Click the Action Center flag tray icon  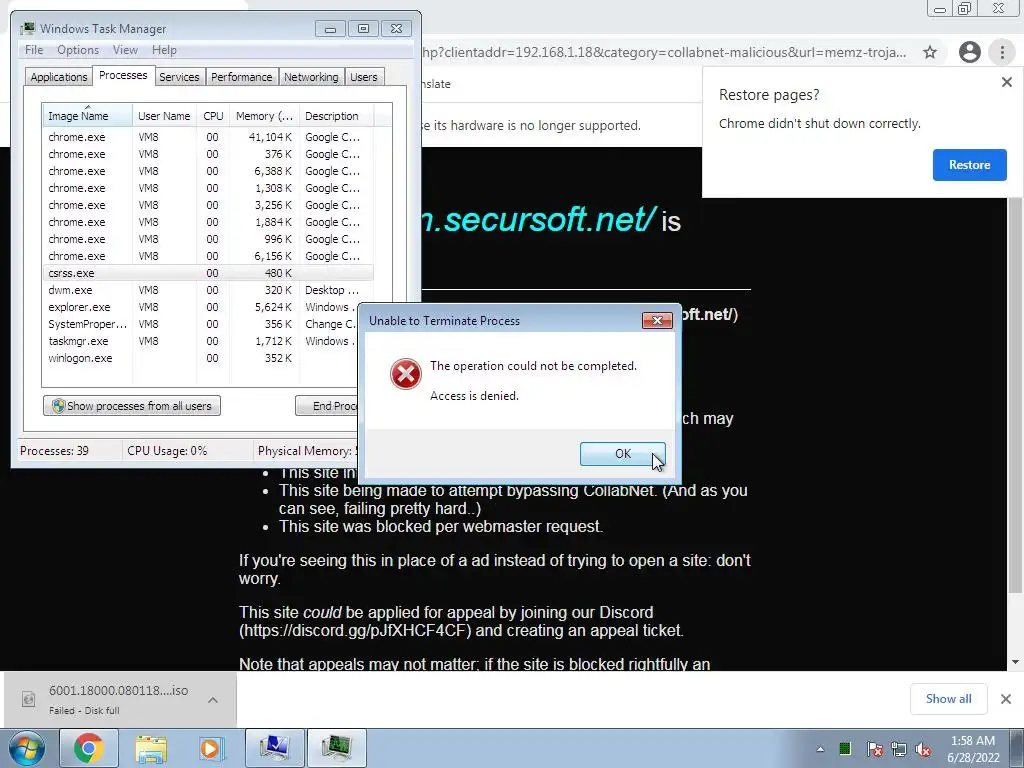click(x=875, y=749)
